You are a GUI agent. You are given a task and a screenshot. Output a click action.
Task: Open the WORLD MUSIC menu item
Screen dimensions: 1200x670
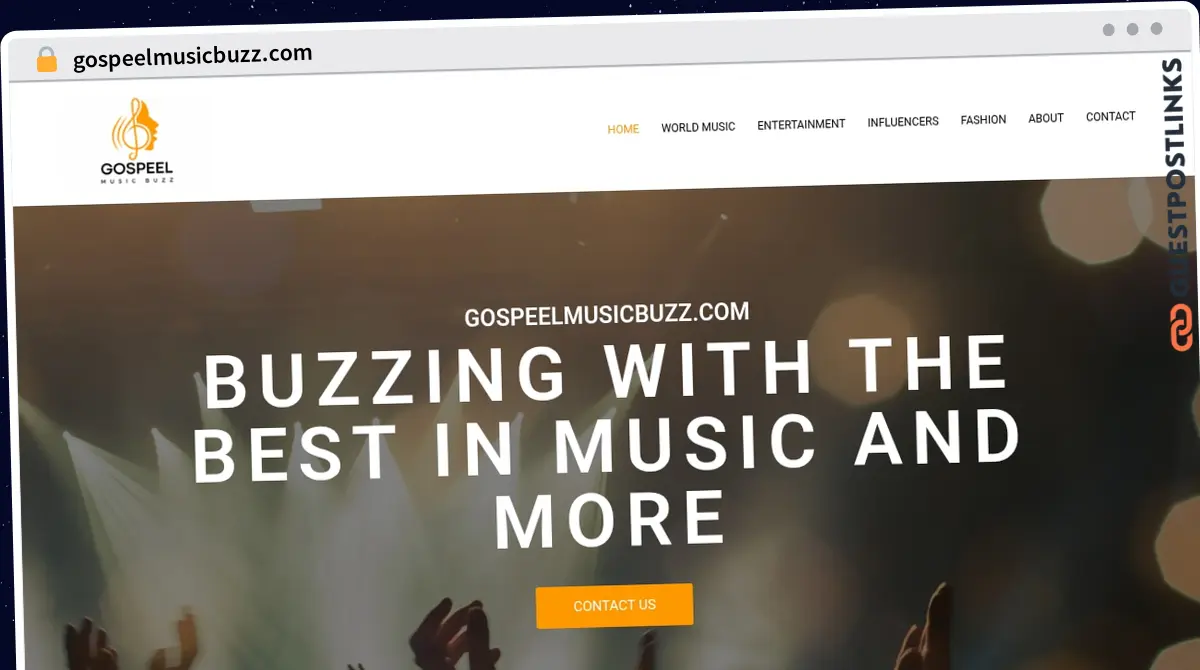(x=698, y=127)
